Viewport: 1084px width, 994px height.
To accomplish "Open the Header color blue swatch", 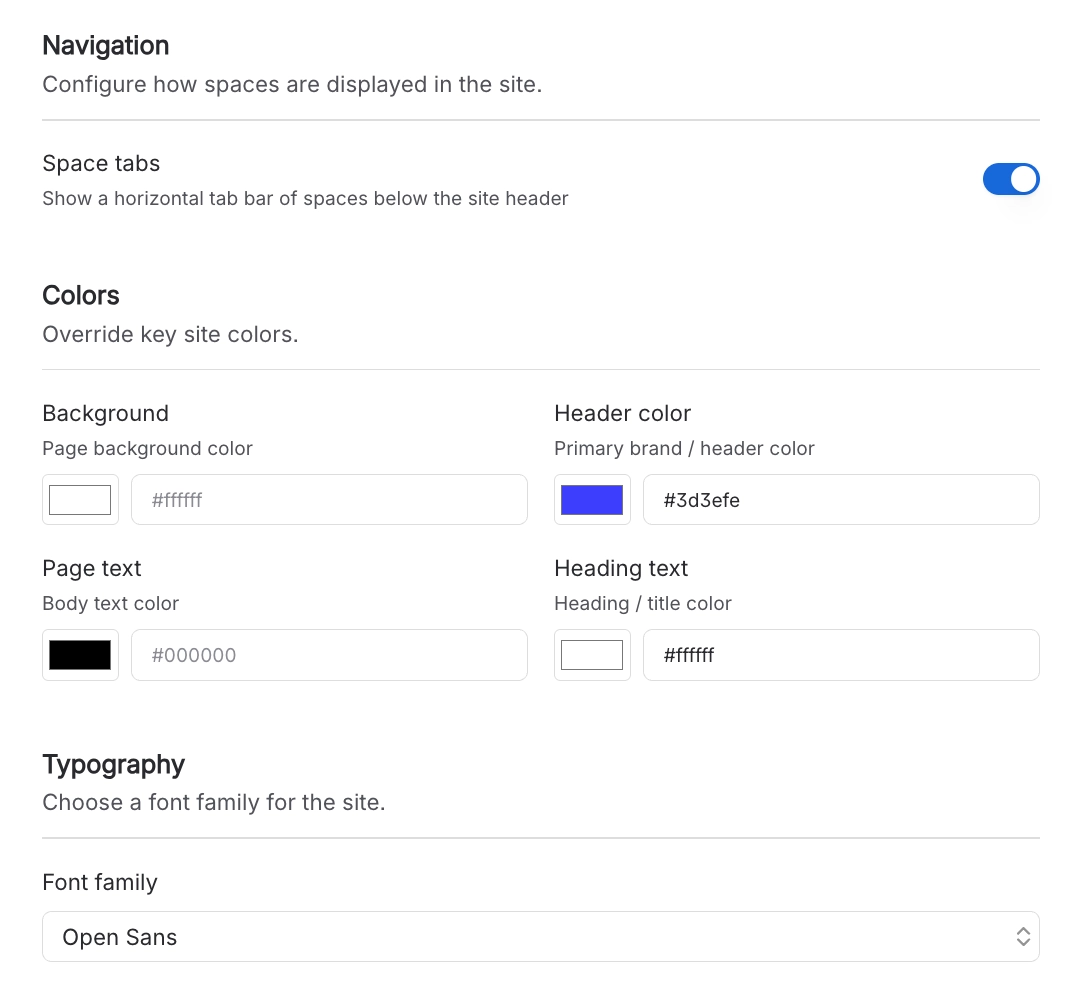I will click(x=592, y=500).
